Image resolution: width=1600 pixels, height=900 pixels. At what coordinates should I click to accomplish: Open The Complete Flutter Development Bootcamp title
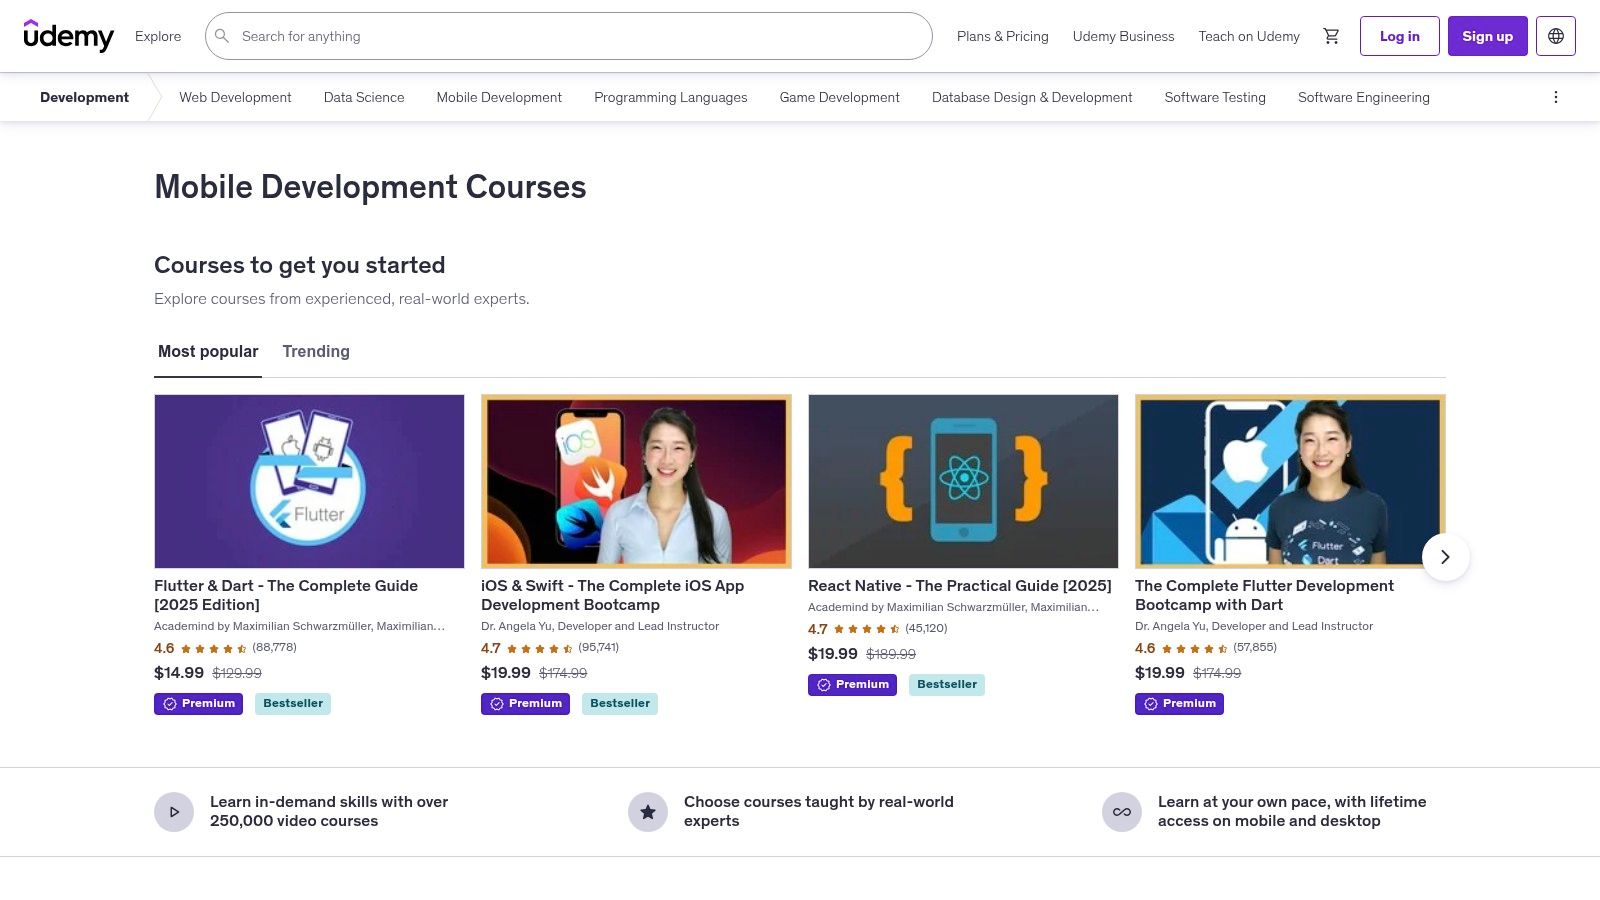point(1264,595)
